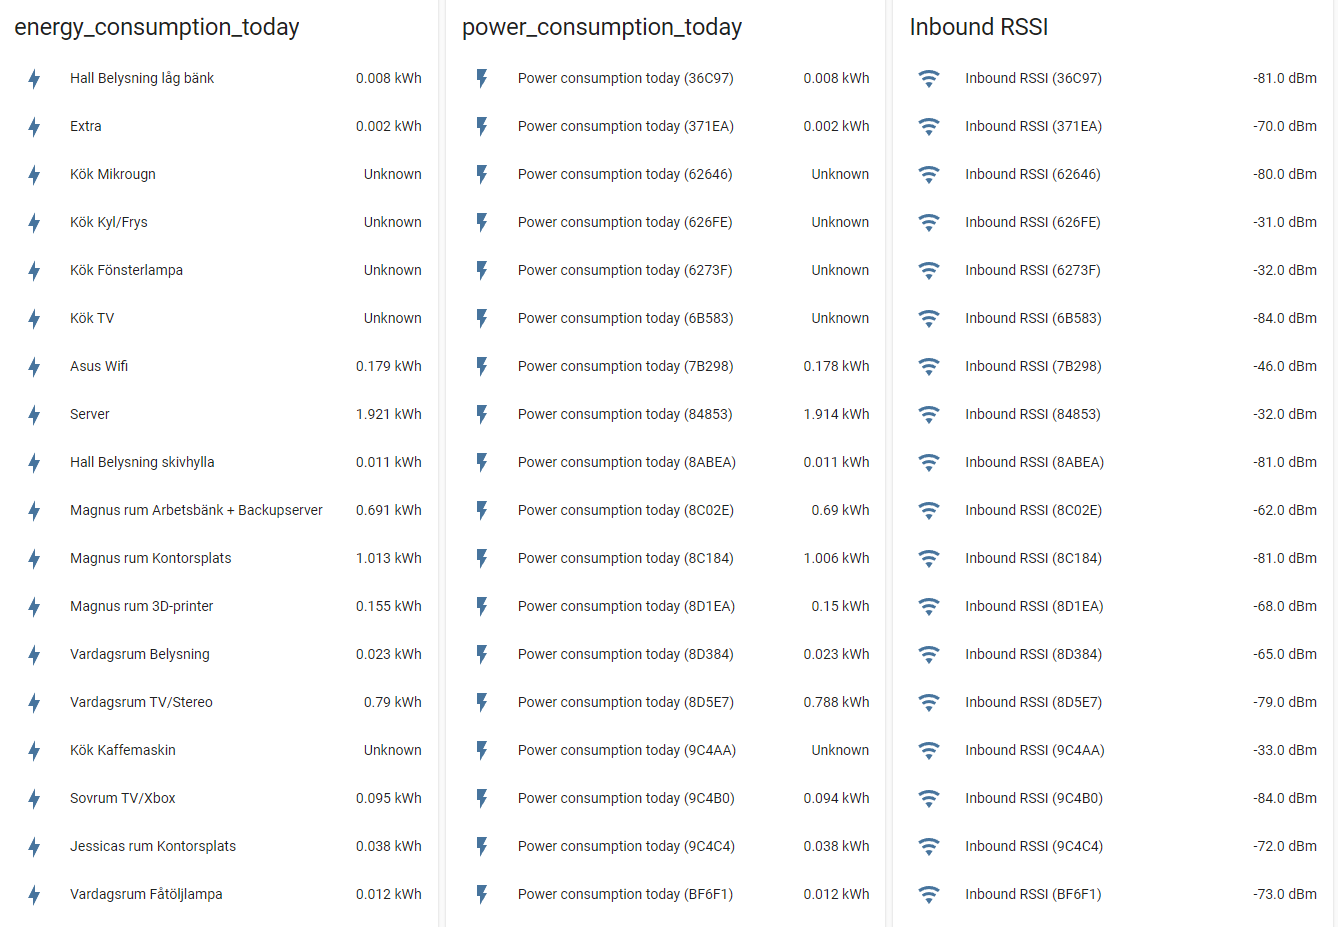Click the flash icon beside Power consumption today (9C4AA)

click(482, 750)
